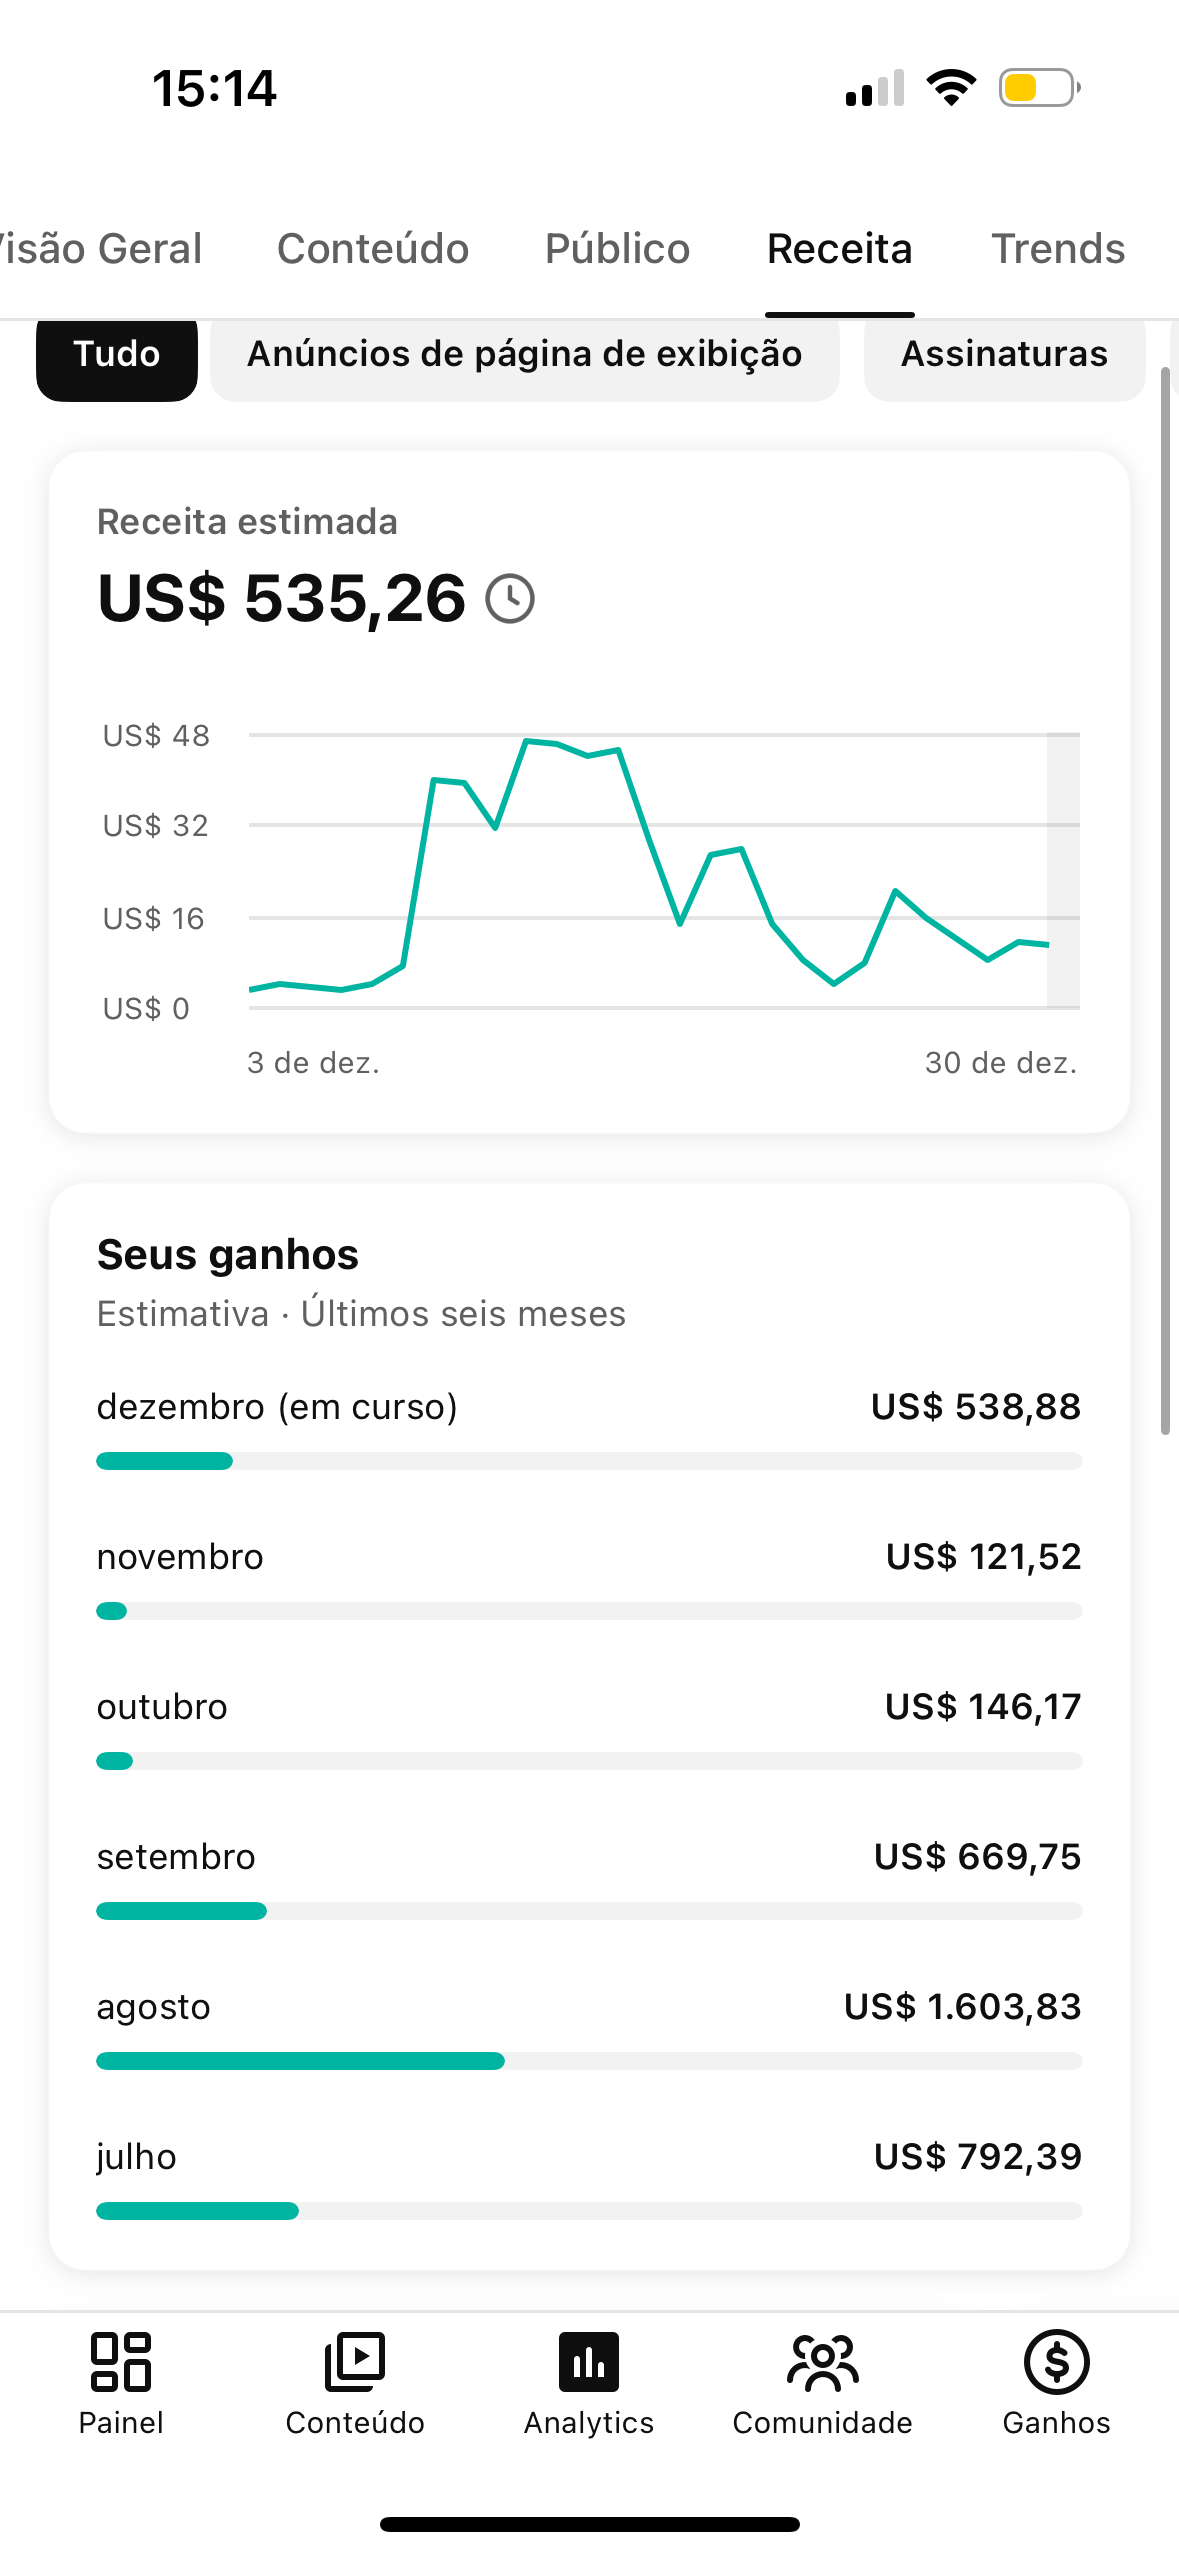Click the vertical scrollbar on the right
The image size is (1179, 2556).
(1165, 900)
